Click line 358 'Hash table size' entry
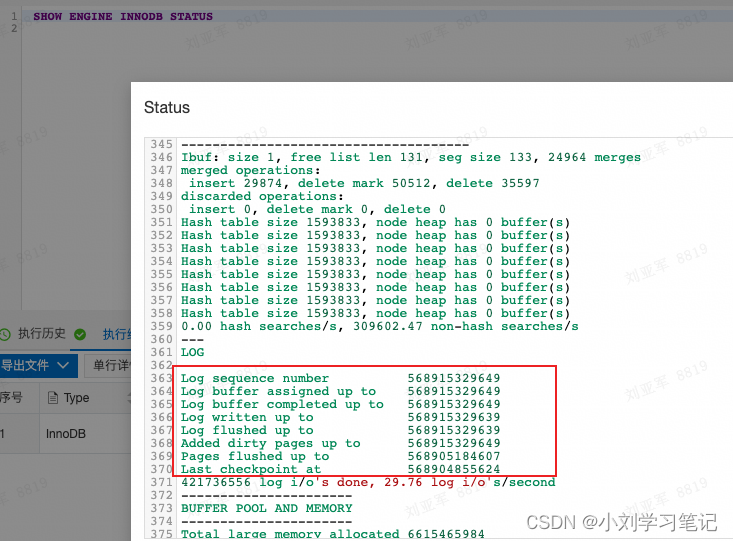The height and width of the screenshot is (541, 733). [x=375, y=313]
